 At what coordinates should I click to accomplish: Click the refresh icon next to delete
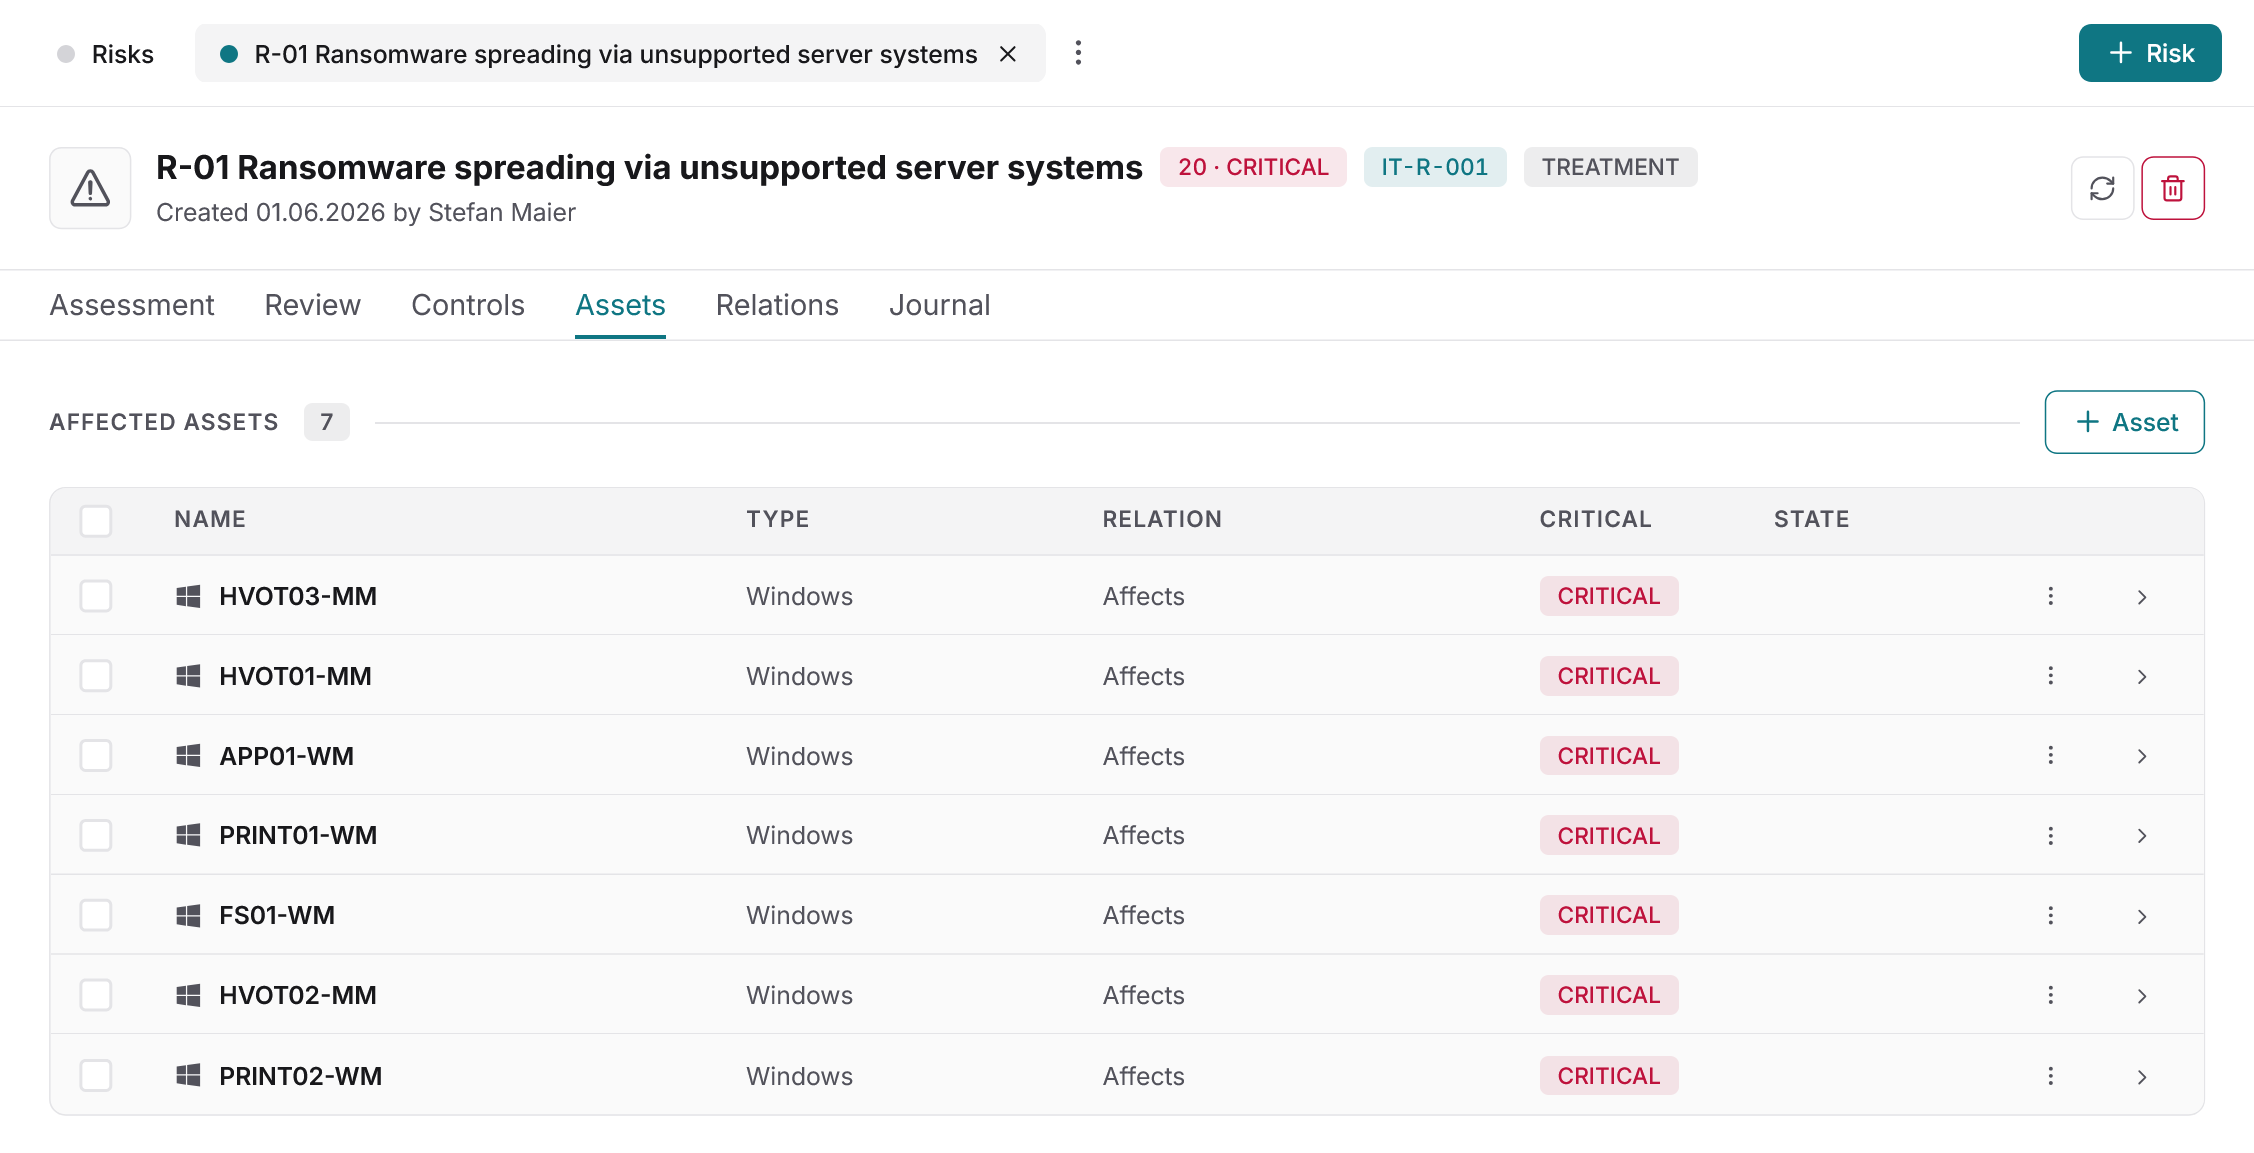pos(2102,188)
